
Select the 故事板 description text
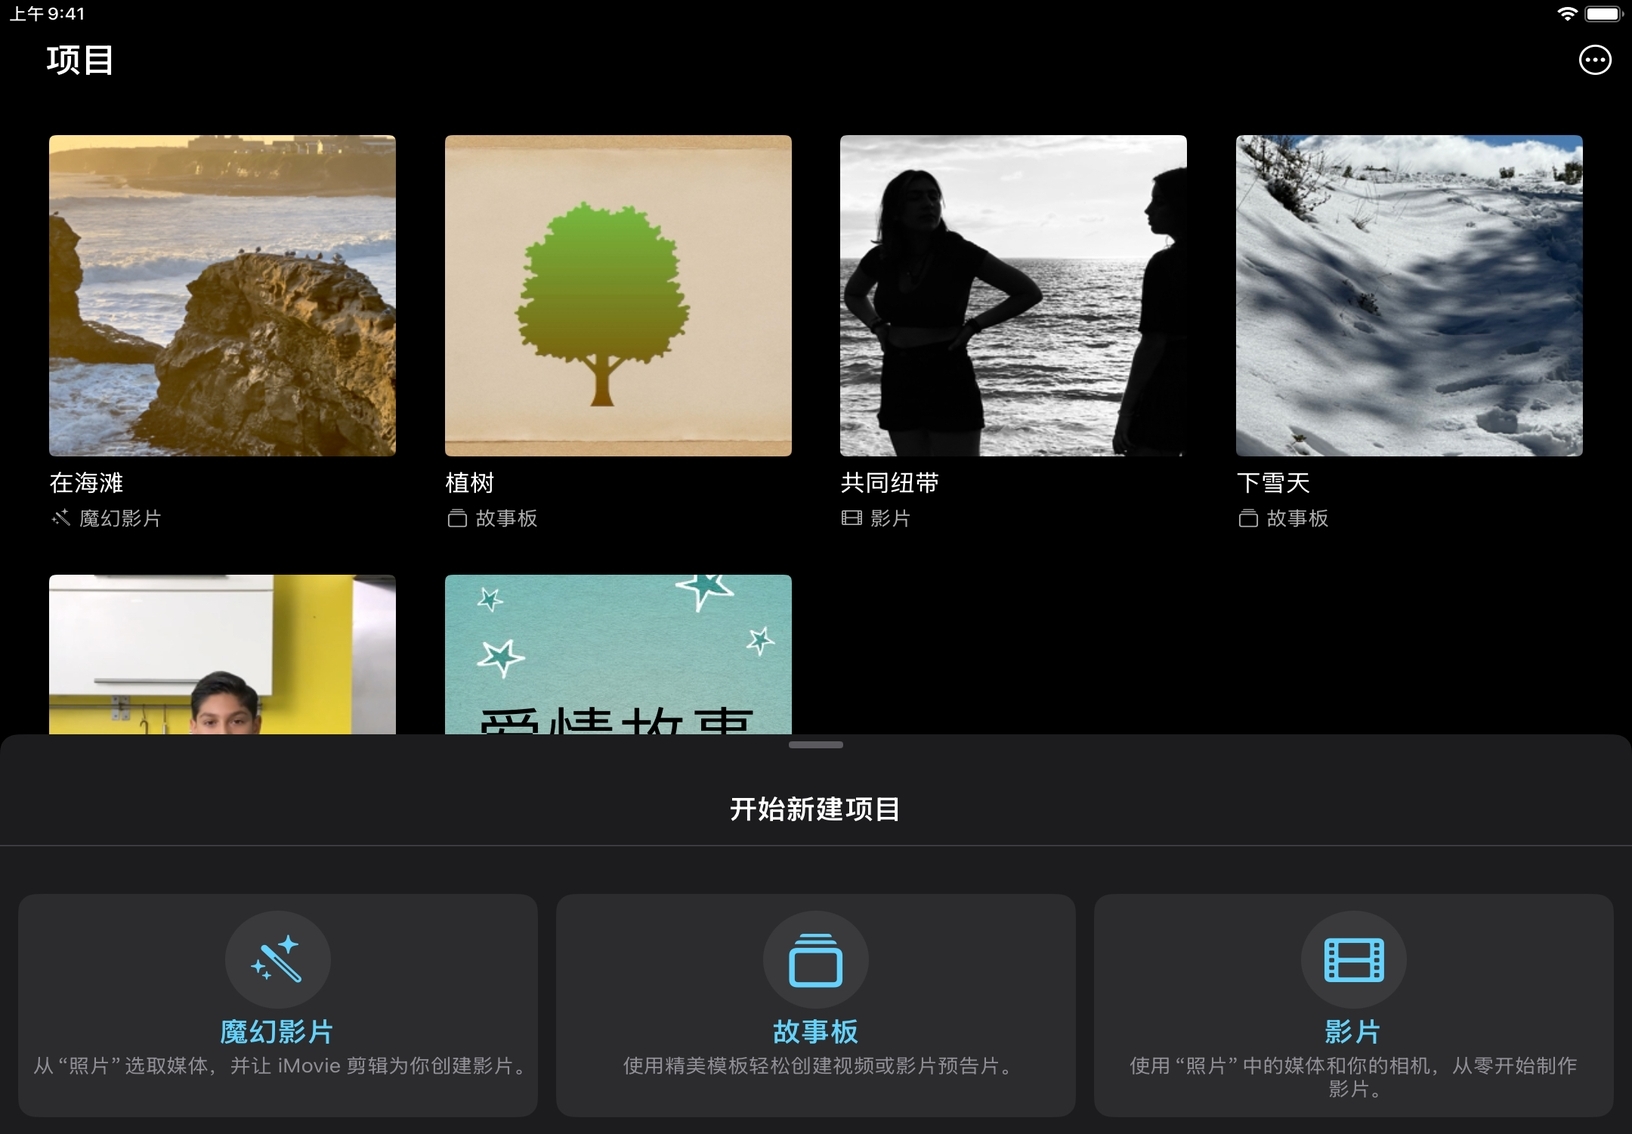(815, 1066)
